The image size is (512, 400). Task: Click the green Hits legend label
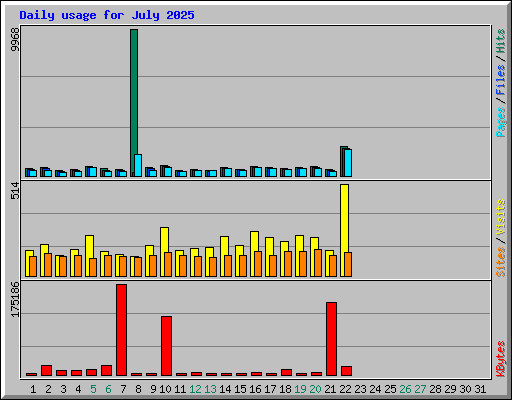tap(500, 41)
